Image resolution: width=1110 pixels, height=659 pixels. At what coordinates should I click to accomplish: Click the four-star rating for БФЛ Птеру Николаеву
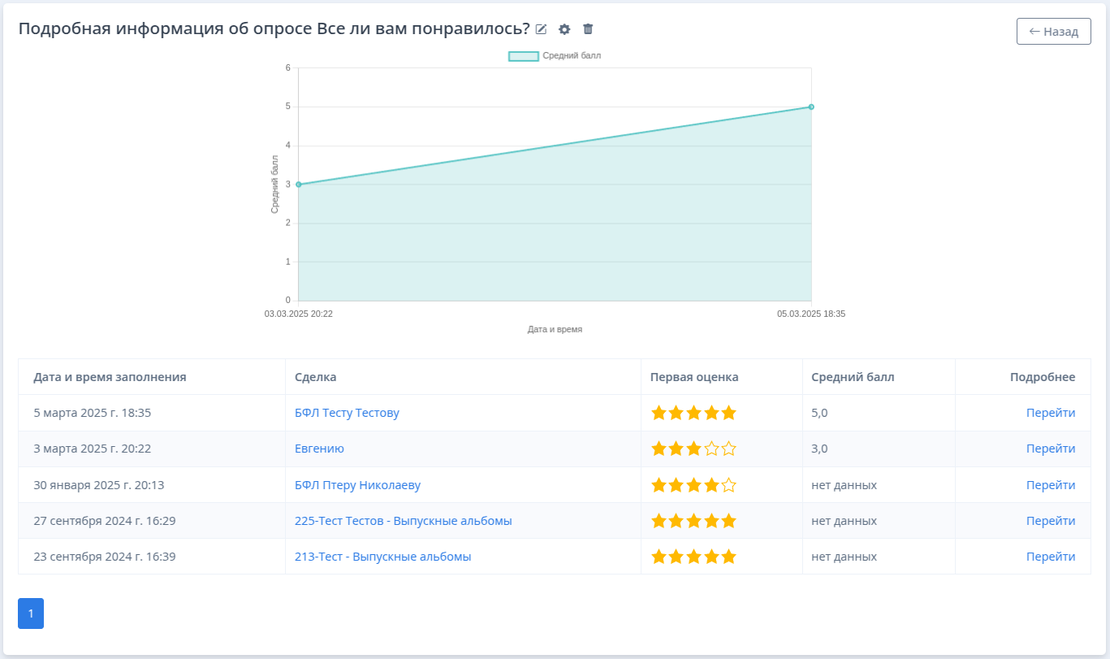(x=693, y=485)
